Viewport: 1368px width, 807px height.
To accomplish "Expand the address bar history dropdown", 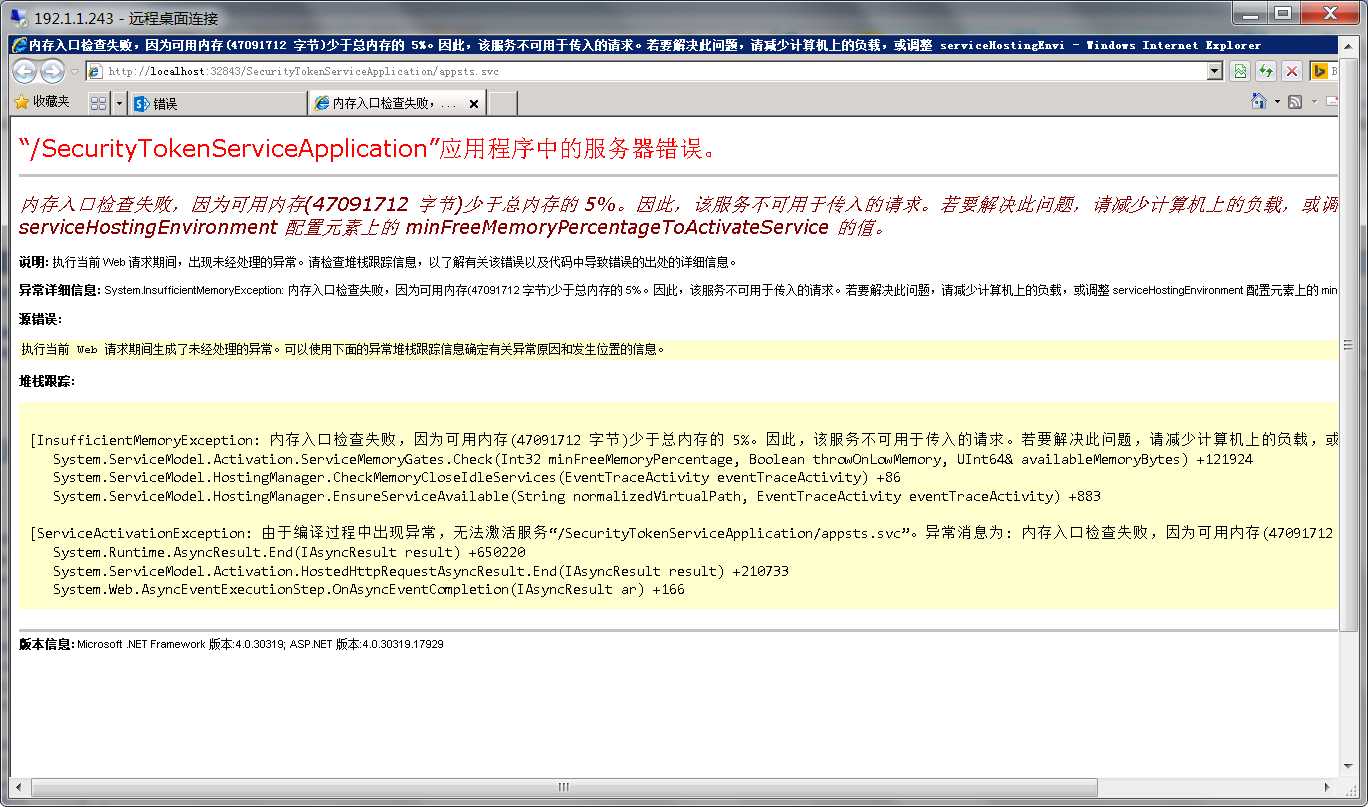I will [x=1215, y=71].
